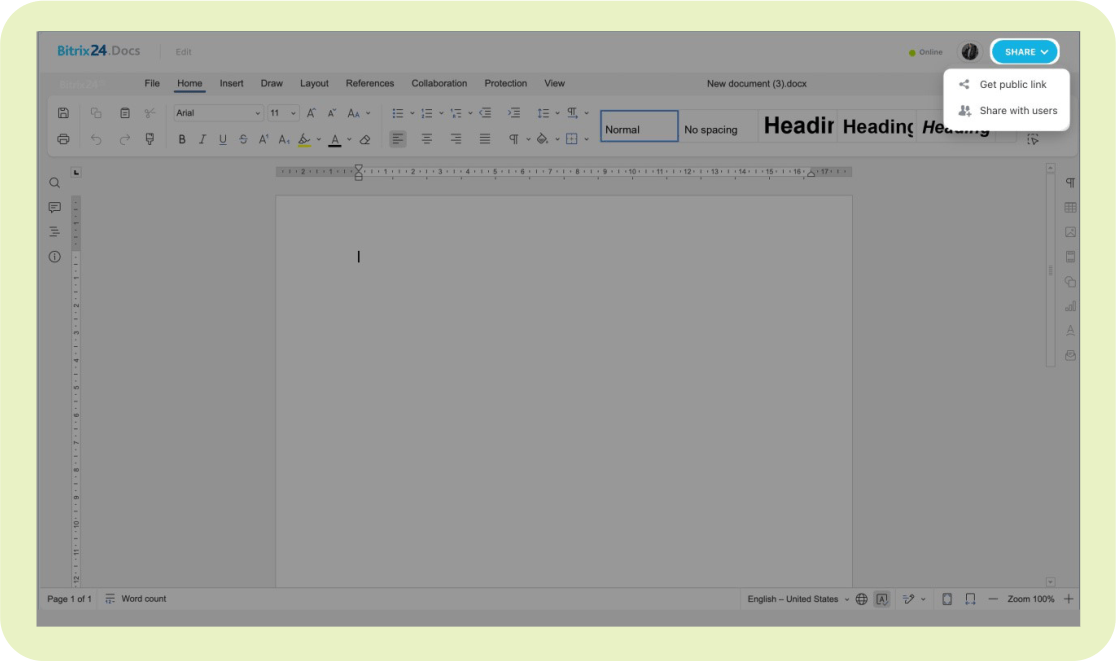Open table settings in the right sidebar
The height and width of the screenshot is (662, 1116).
point(1070,208)
